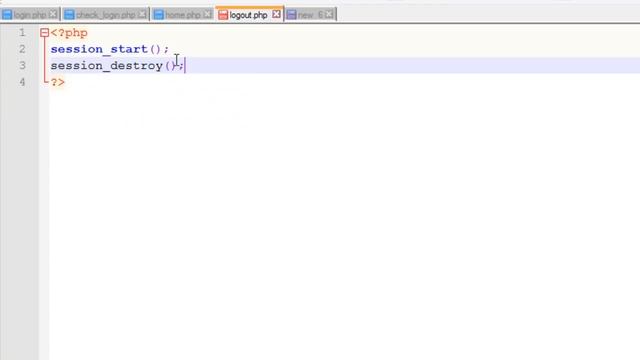Click line number 1 in the margin
Image resolution: width=640 pixels, height=360 pixels.
pyautogui.click(x=22, y=33)
